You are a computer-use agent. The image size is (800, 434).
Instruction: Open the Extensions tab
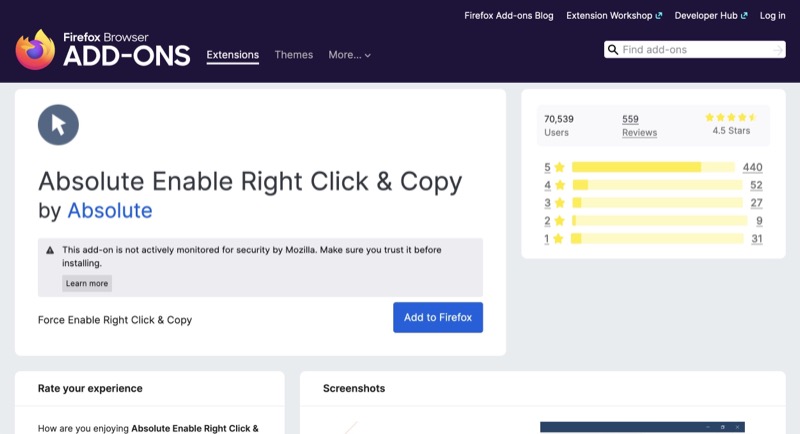click(x=233, y=55)
